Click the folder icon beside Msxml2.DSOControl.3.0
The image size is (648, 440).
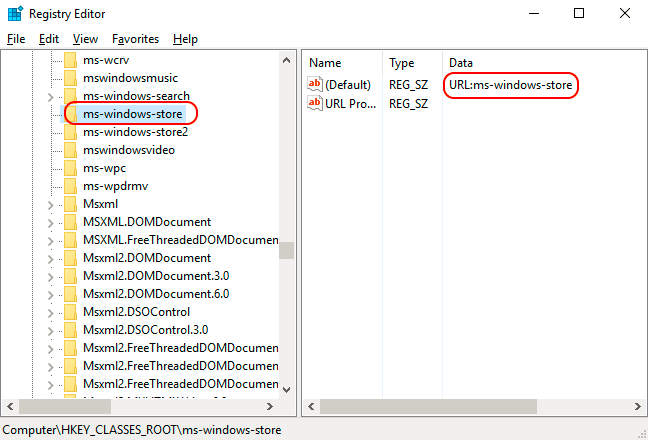click(70, 330)
